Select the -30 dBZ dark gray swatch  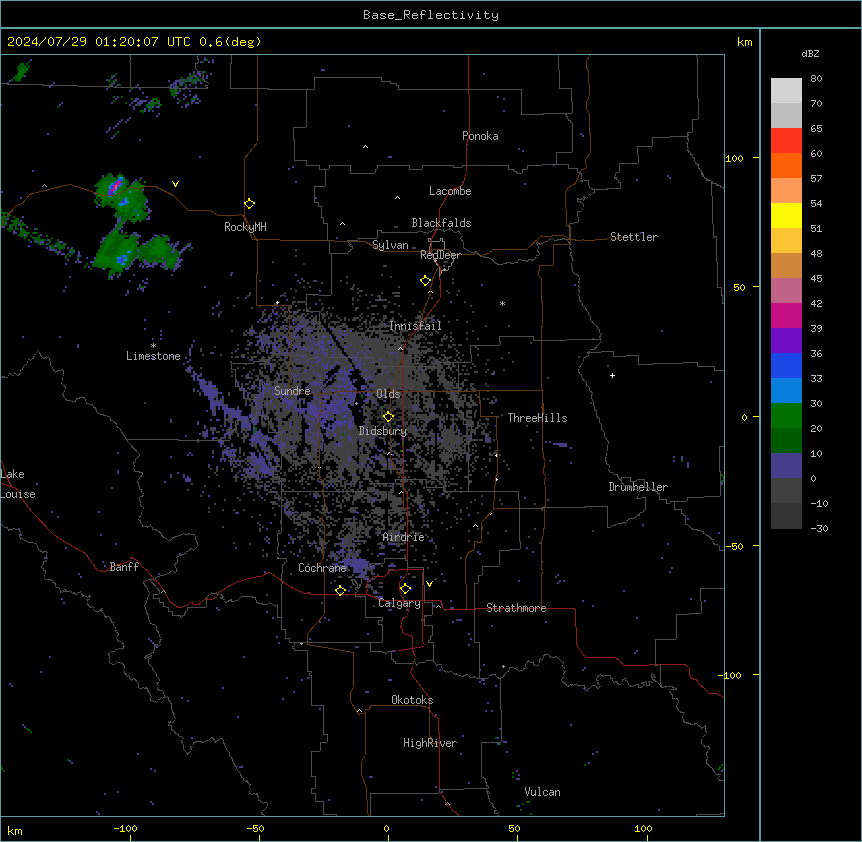point(786,516)
